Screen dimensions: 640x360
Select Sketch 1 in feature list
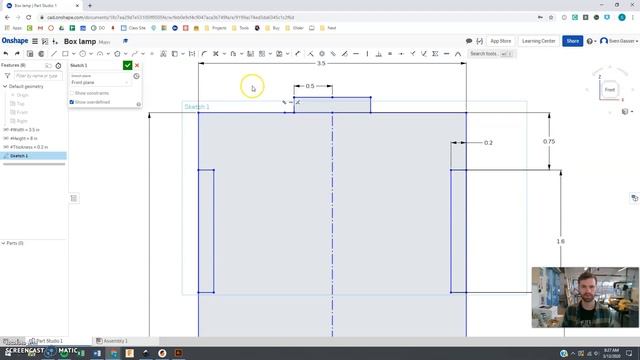33,156
